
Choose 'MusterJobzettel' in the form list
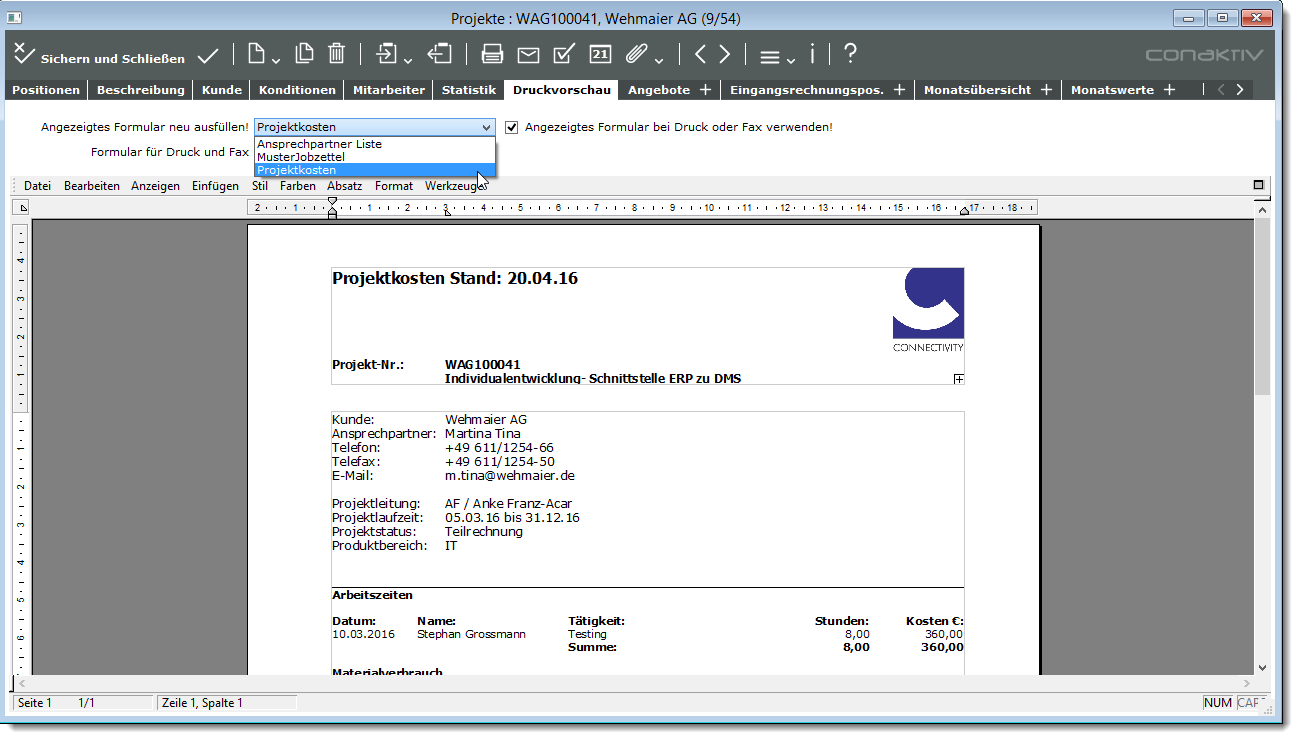pyautogui.click(x=302, y=157)
